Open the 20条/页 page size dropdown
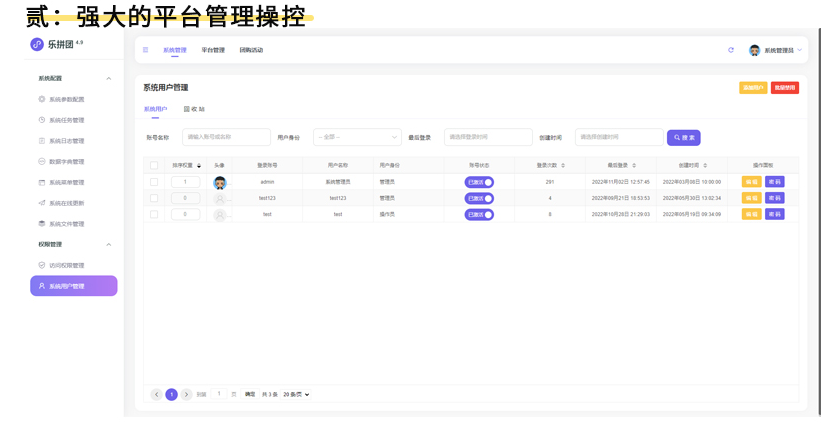This screenshot has height=432, width=834. pyautogui.click(x=296, y=395)
